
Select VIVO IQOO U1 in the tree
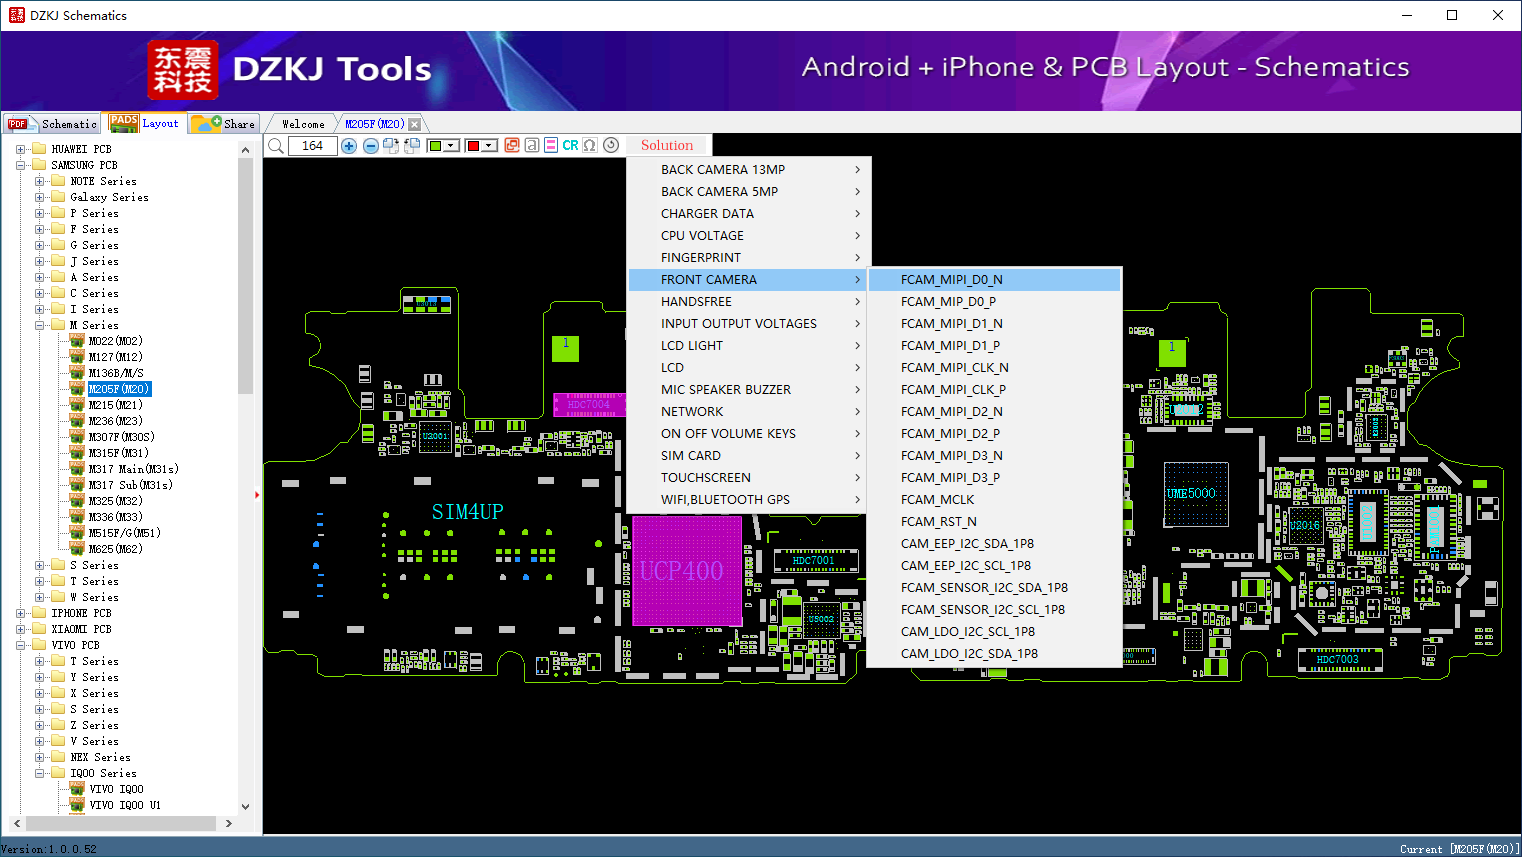[125, 805]
